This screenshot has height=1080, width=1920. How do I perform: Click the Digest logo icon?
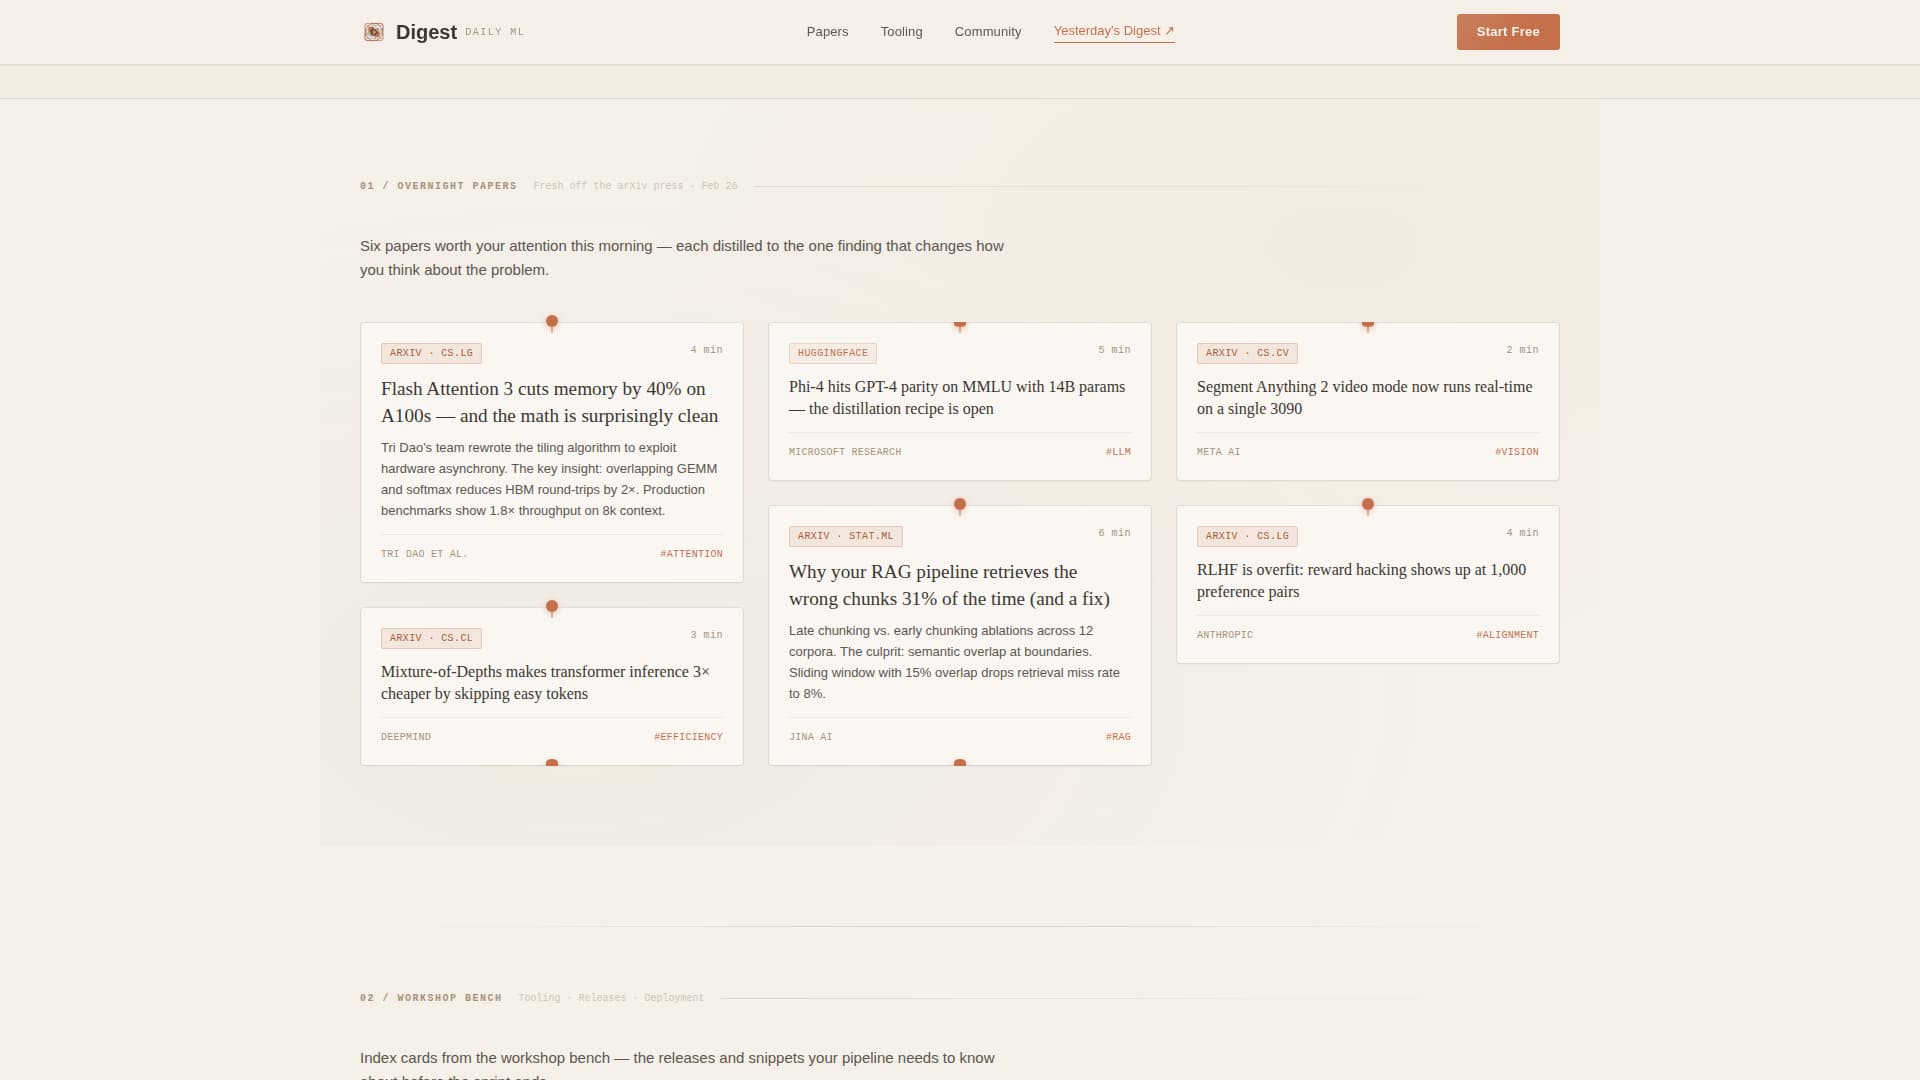(373, 32)
